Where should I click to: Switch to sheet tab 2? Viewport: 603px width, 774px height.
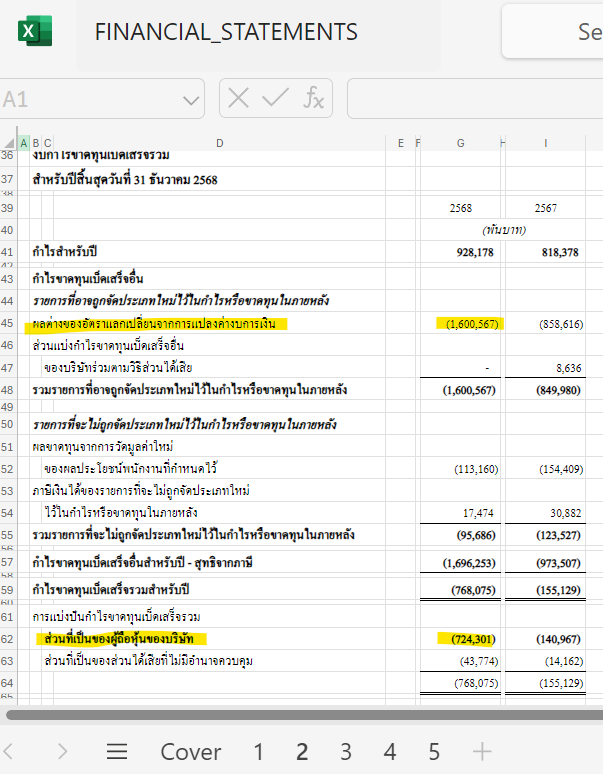[x=302, y=752]
